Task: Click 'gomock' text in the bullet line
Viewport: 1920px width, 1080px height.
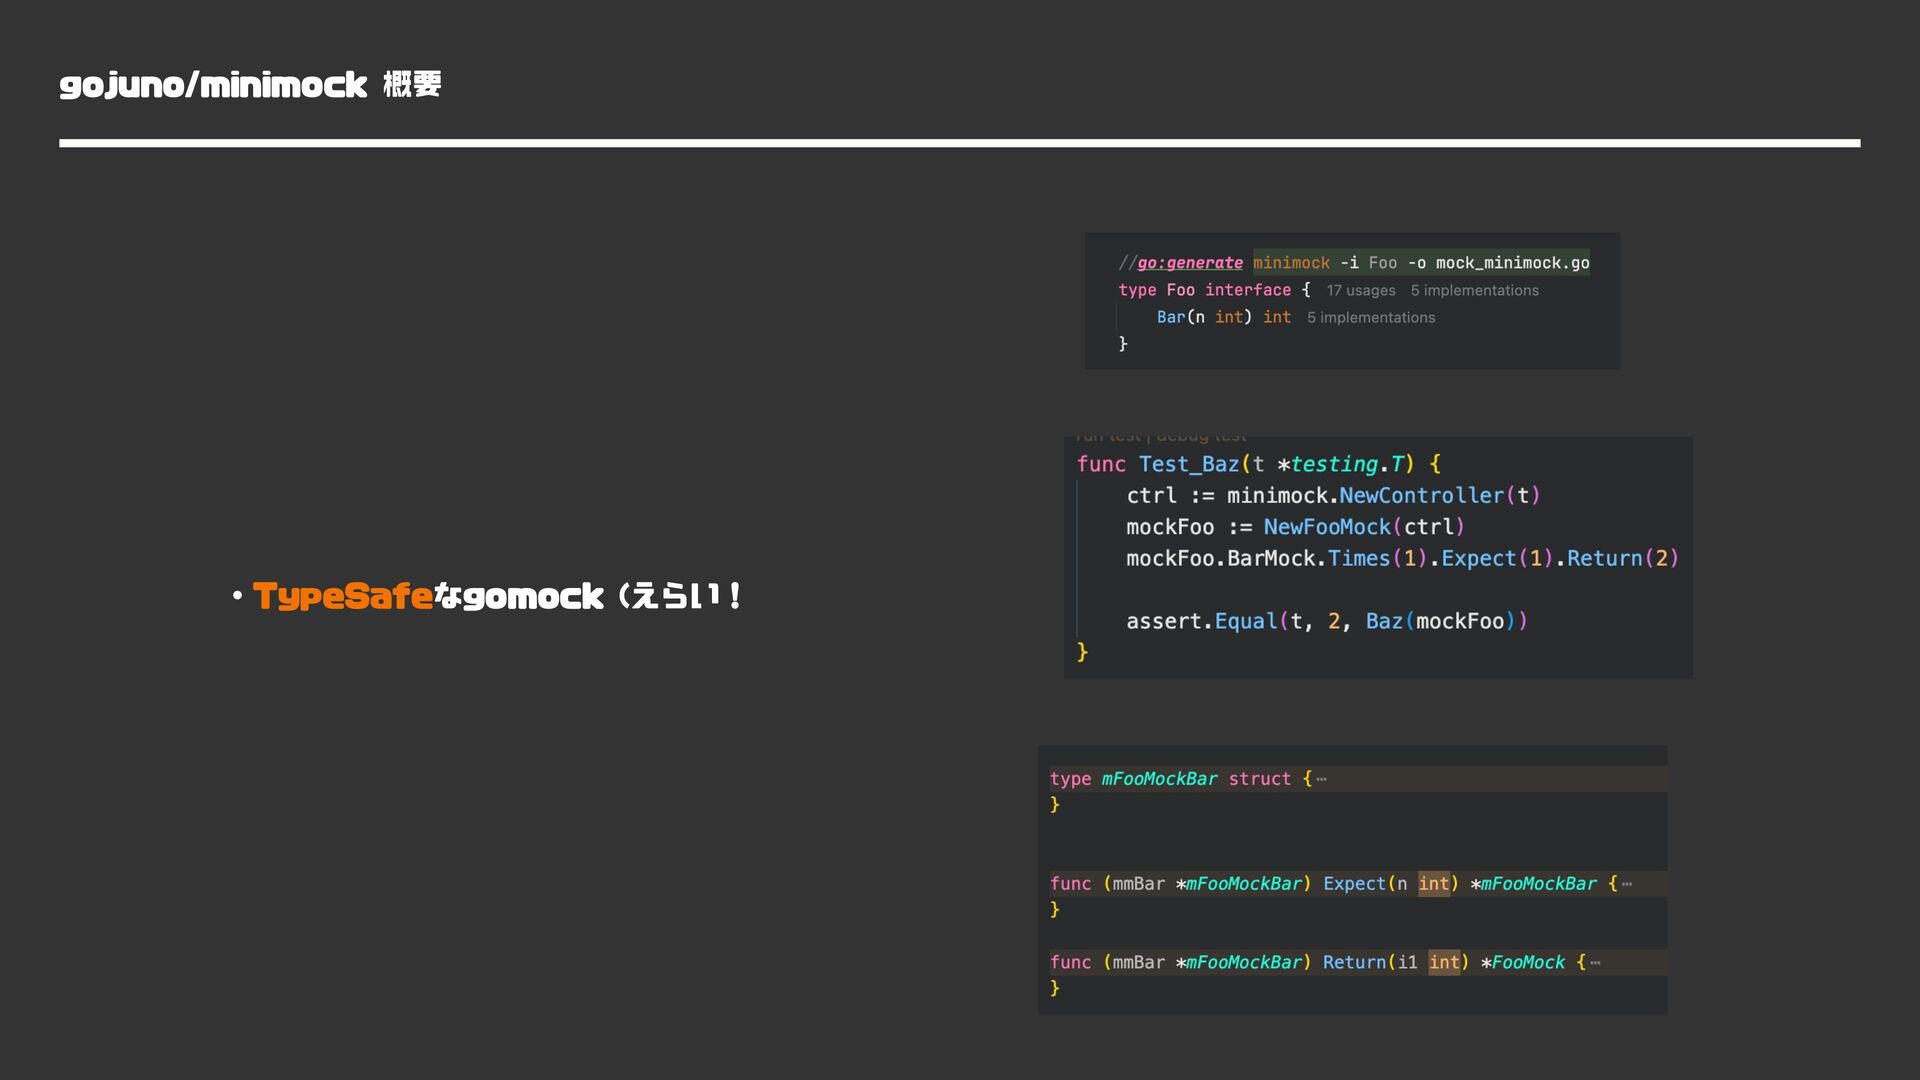Action: pyautogui.click(x=533, y=597)
